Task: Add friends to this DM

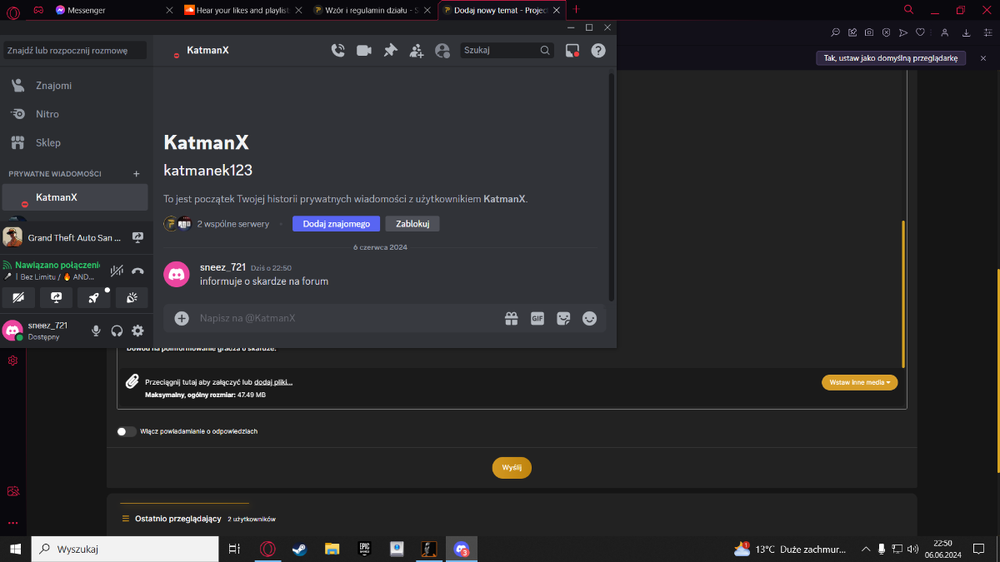Action: point(416,50)
